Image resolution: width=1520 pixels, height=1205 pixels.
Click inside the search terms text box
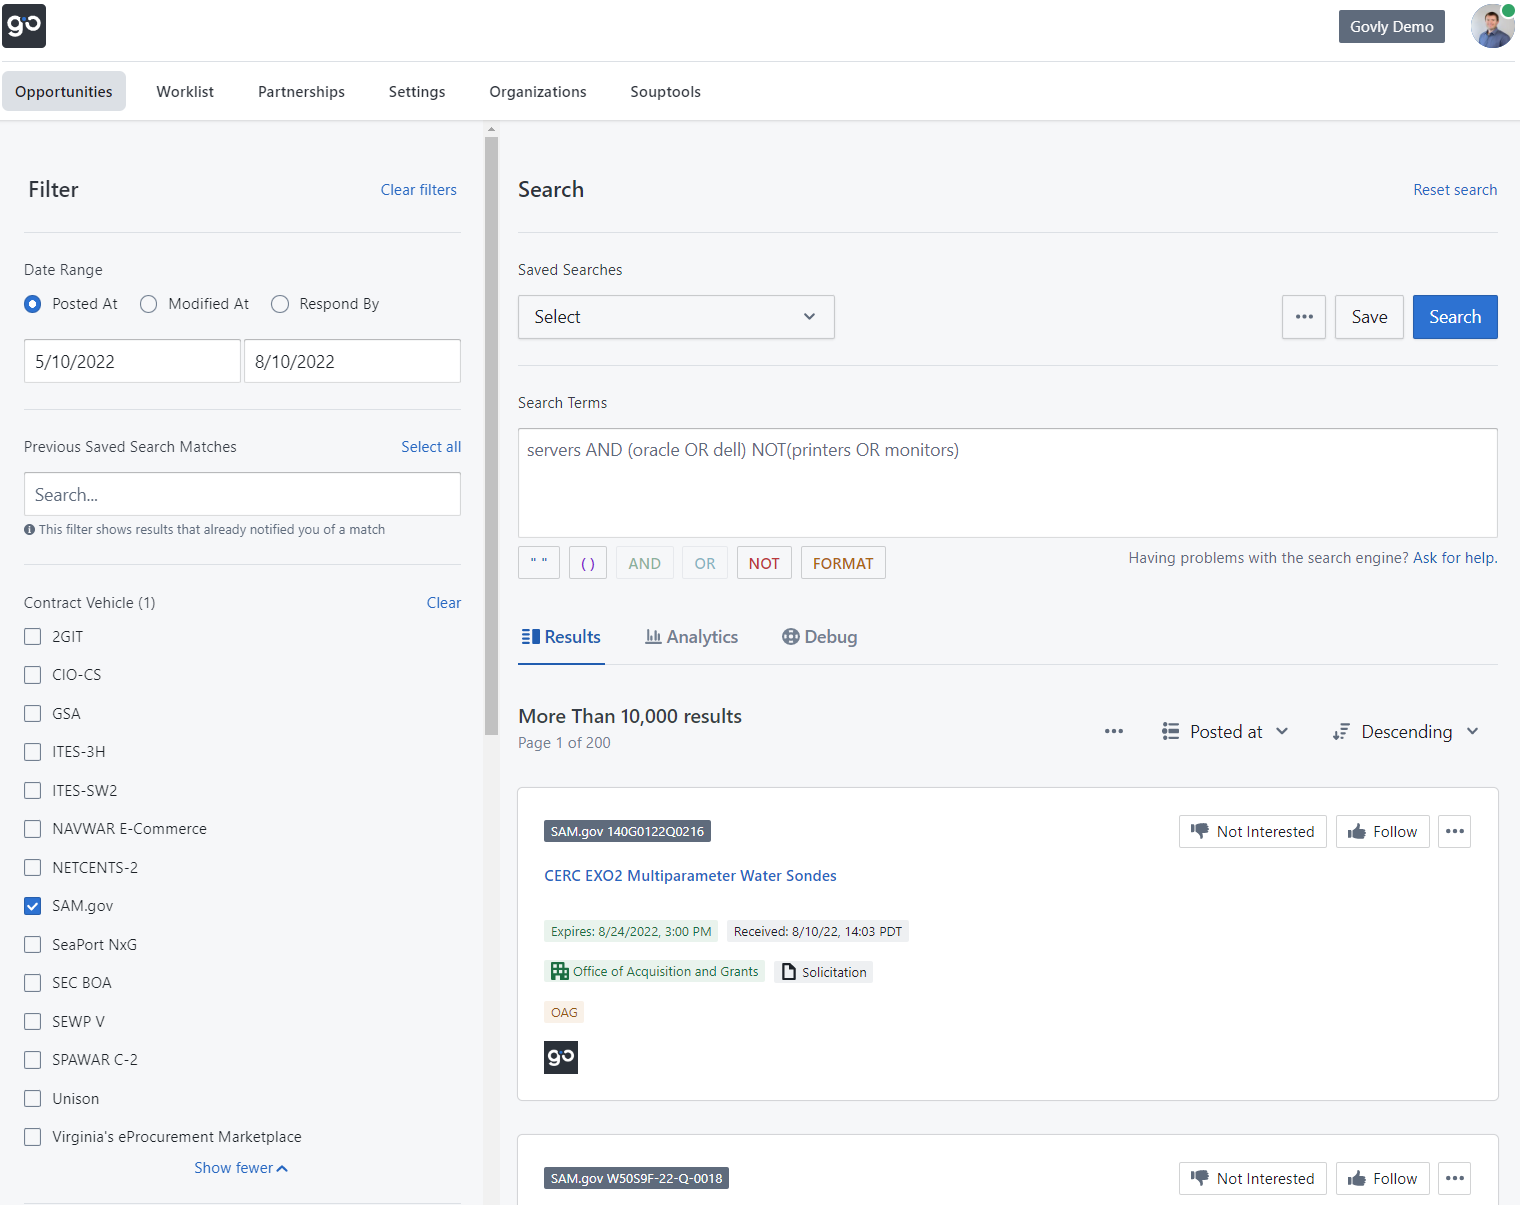(x=1007, y=483)
